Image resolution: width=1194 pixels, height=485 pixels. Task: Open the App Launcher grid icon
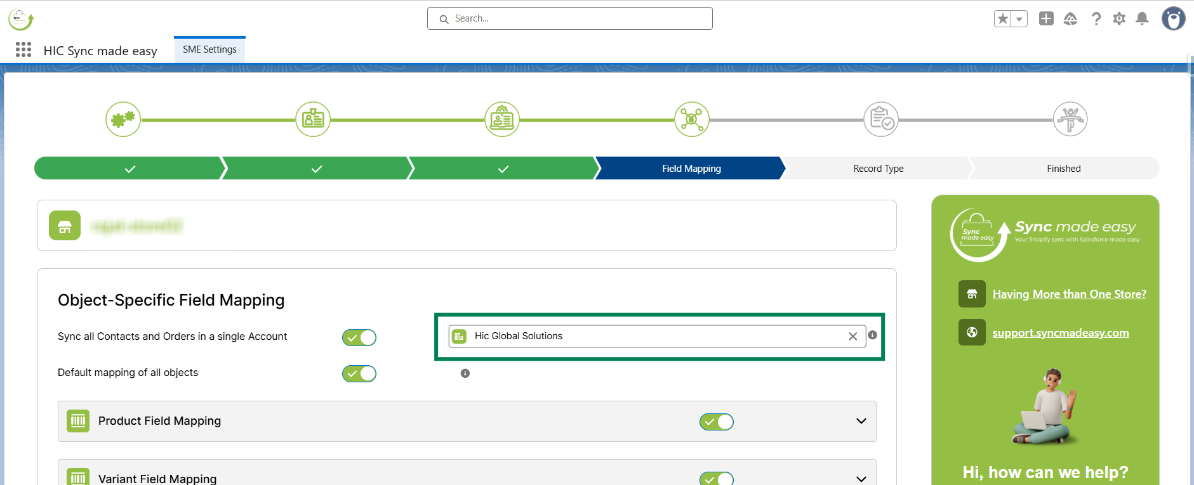point(24,50)
